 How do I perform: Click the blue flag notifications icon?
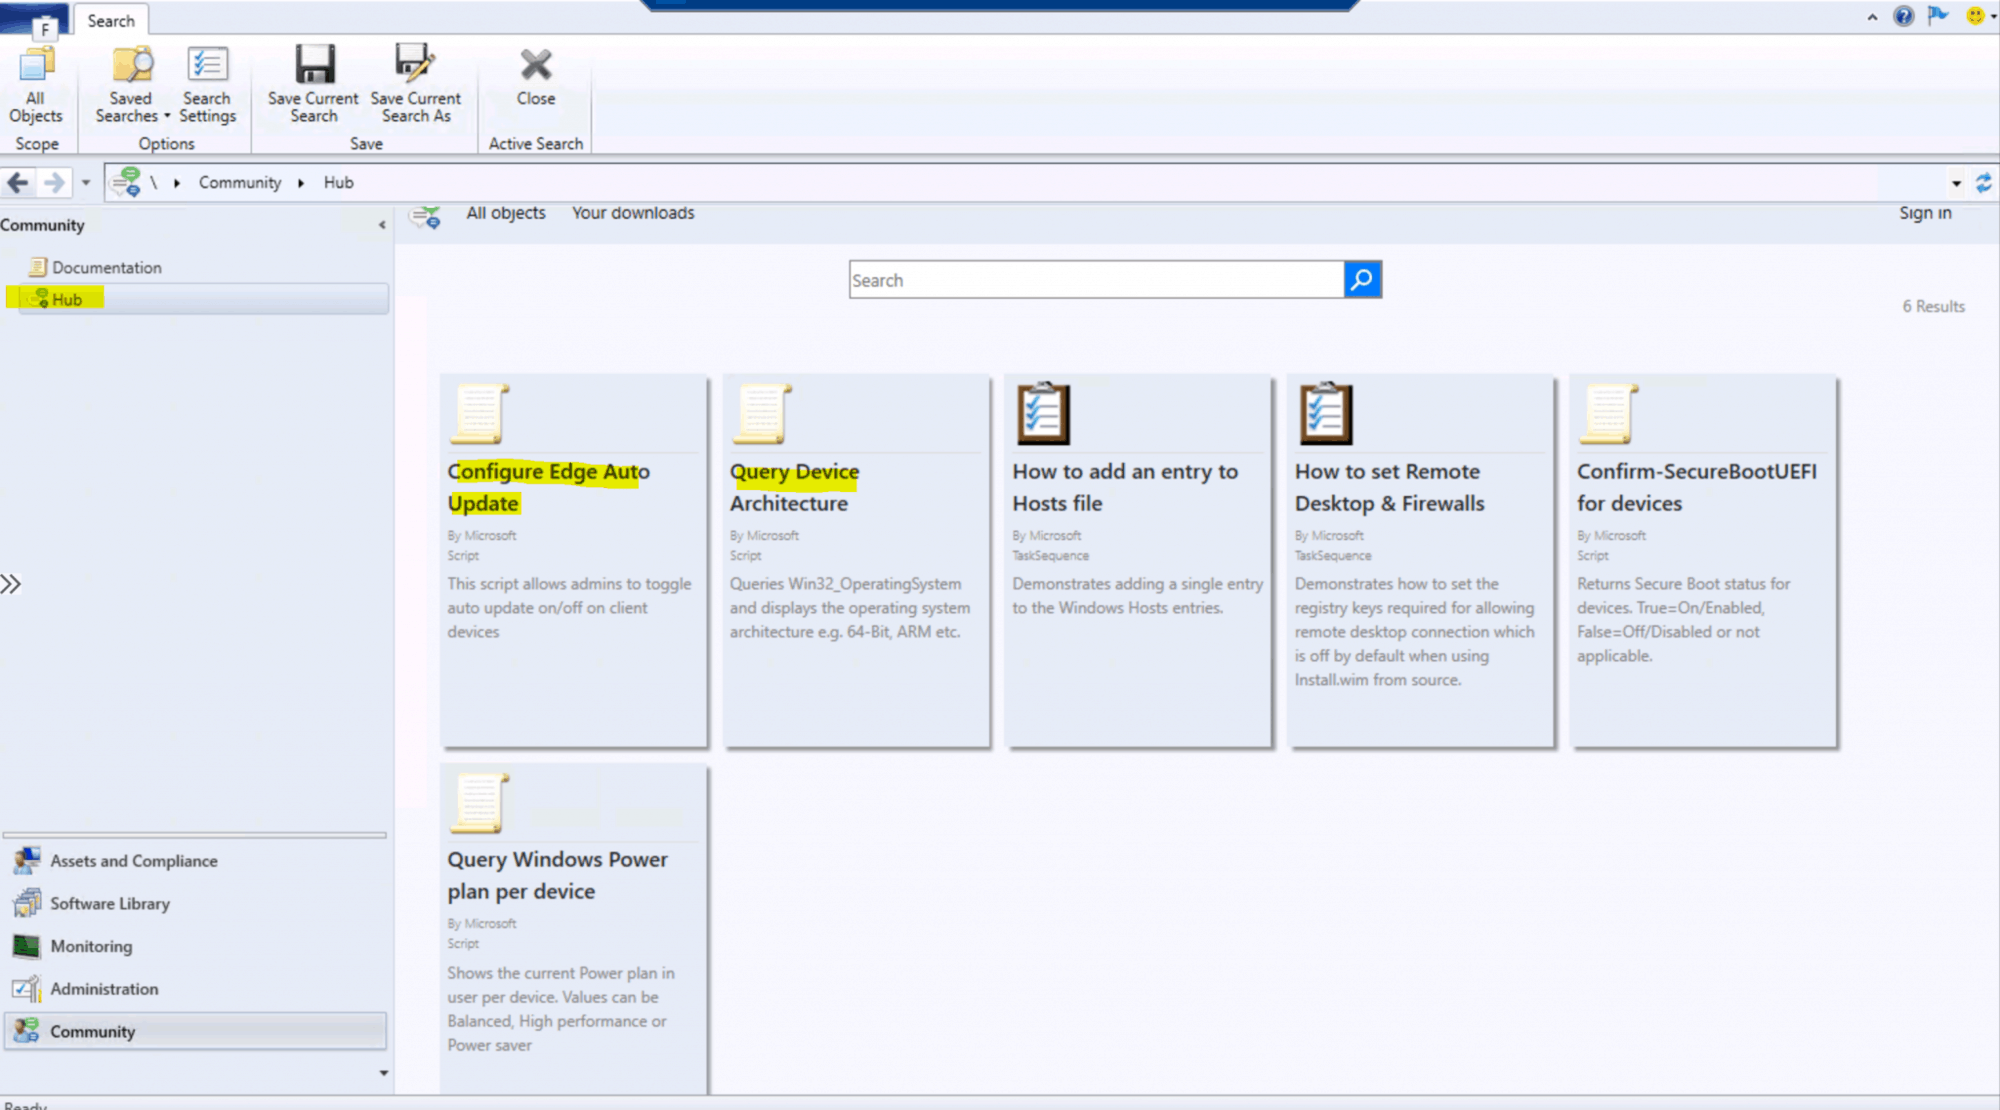tap(1938, 15)
